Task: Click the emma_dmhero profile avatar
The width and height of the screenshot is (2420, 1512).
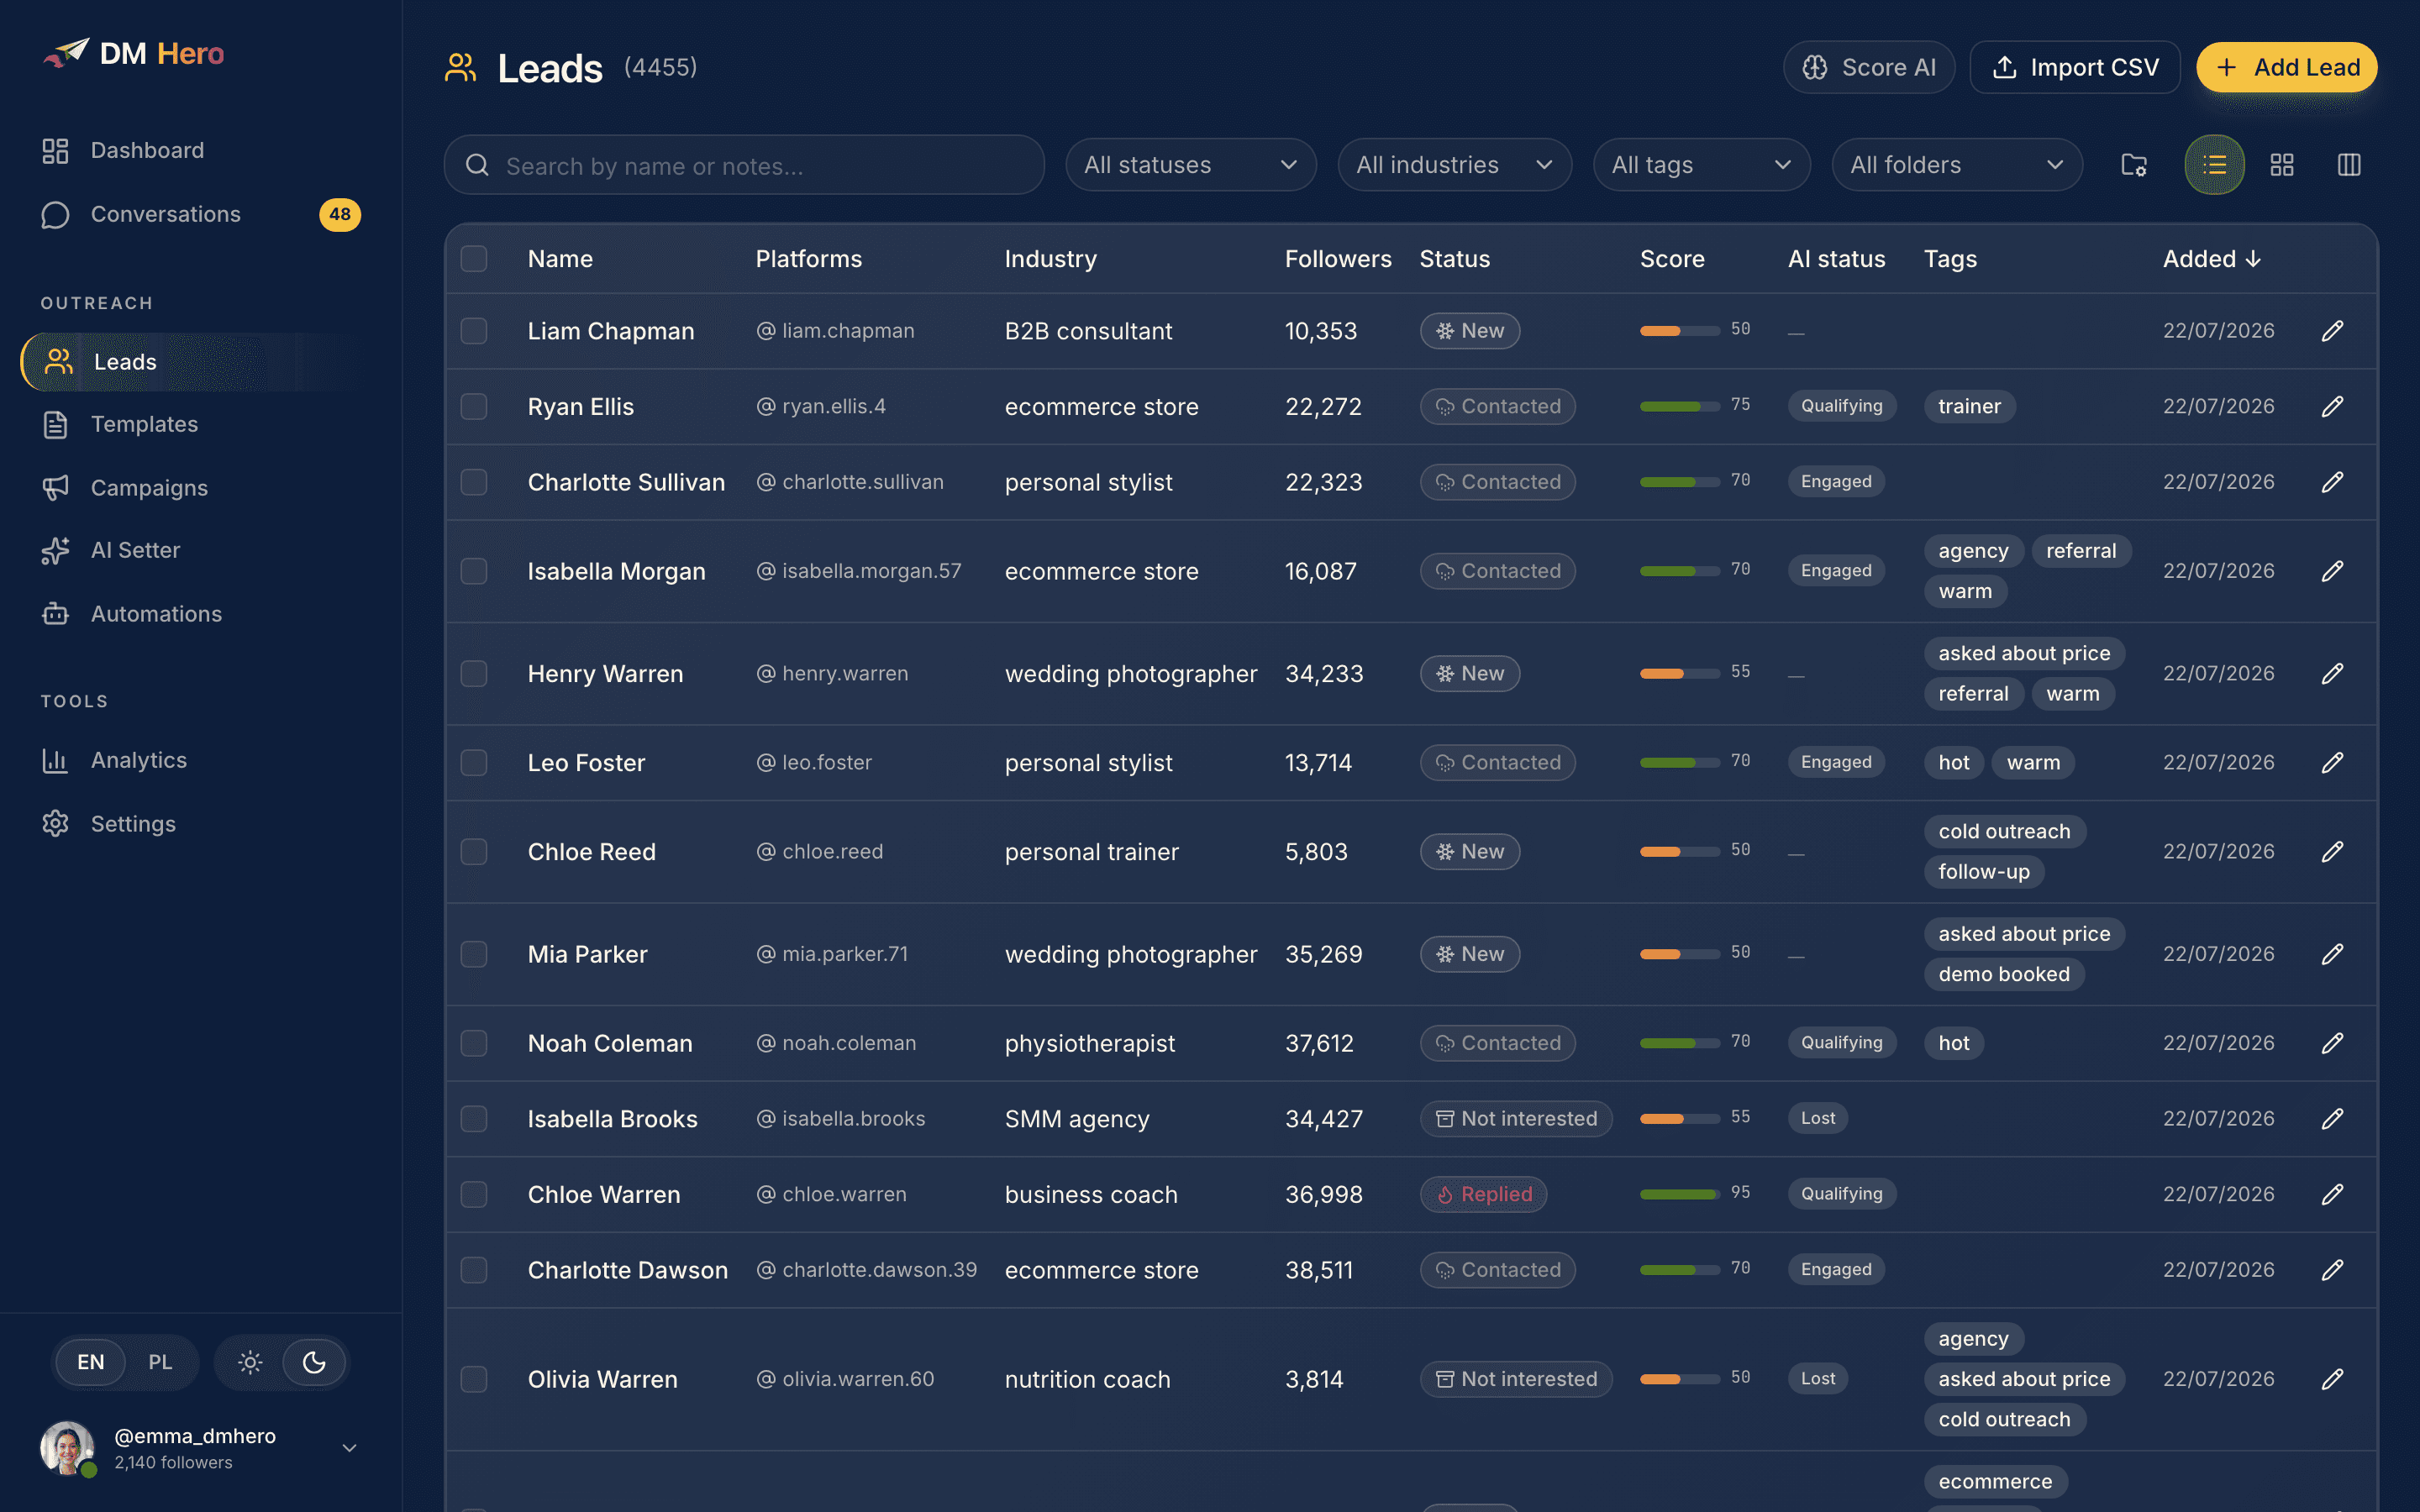Action: click(x=67, y=1448)
